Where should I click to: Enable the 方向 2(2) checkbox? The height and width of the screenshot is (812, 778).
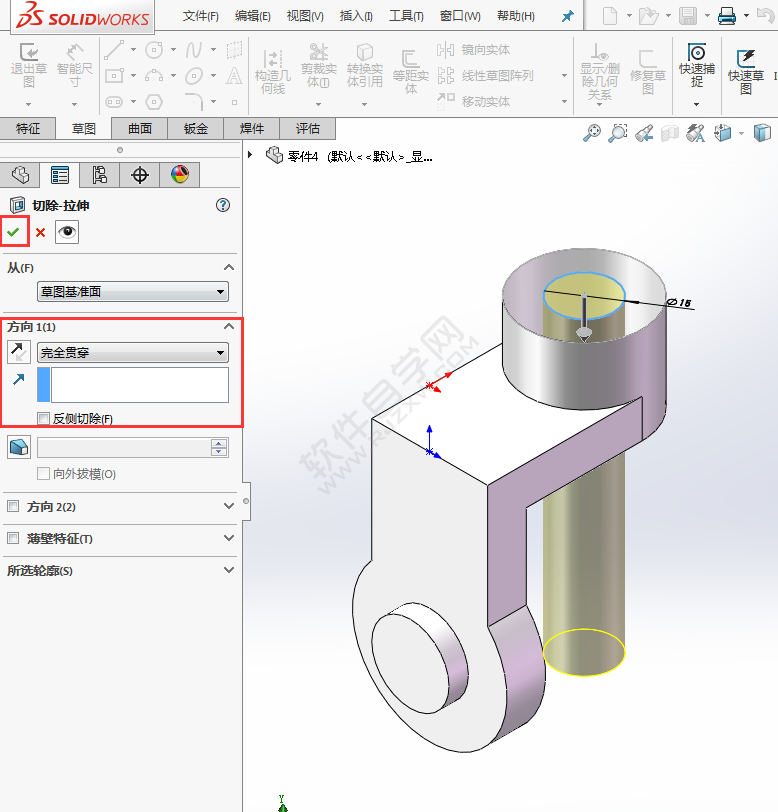13,506
